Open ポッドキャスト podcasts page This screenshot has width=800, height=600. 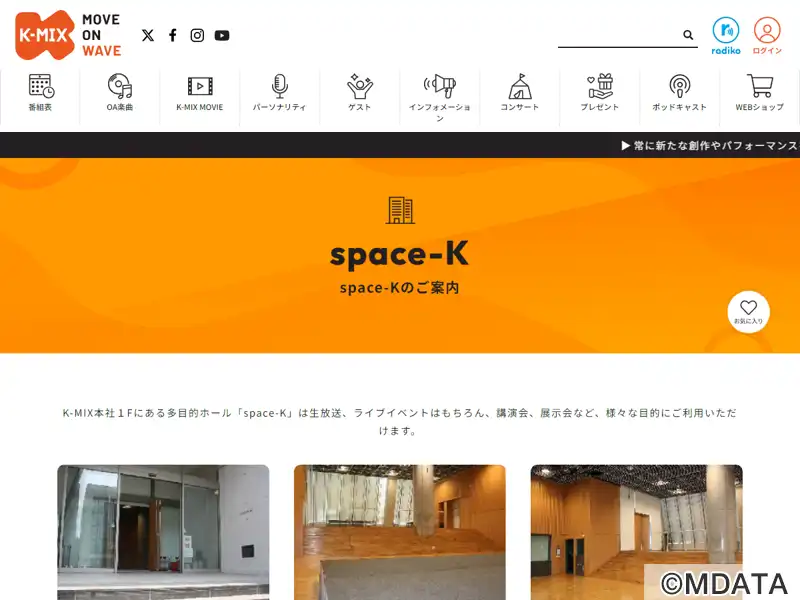[x=680, y=93]
